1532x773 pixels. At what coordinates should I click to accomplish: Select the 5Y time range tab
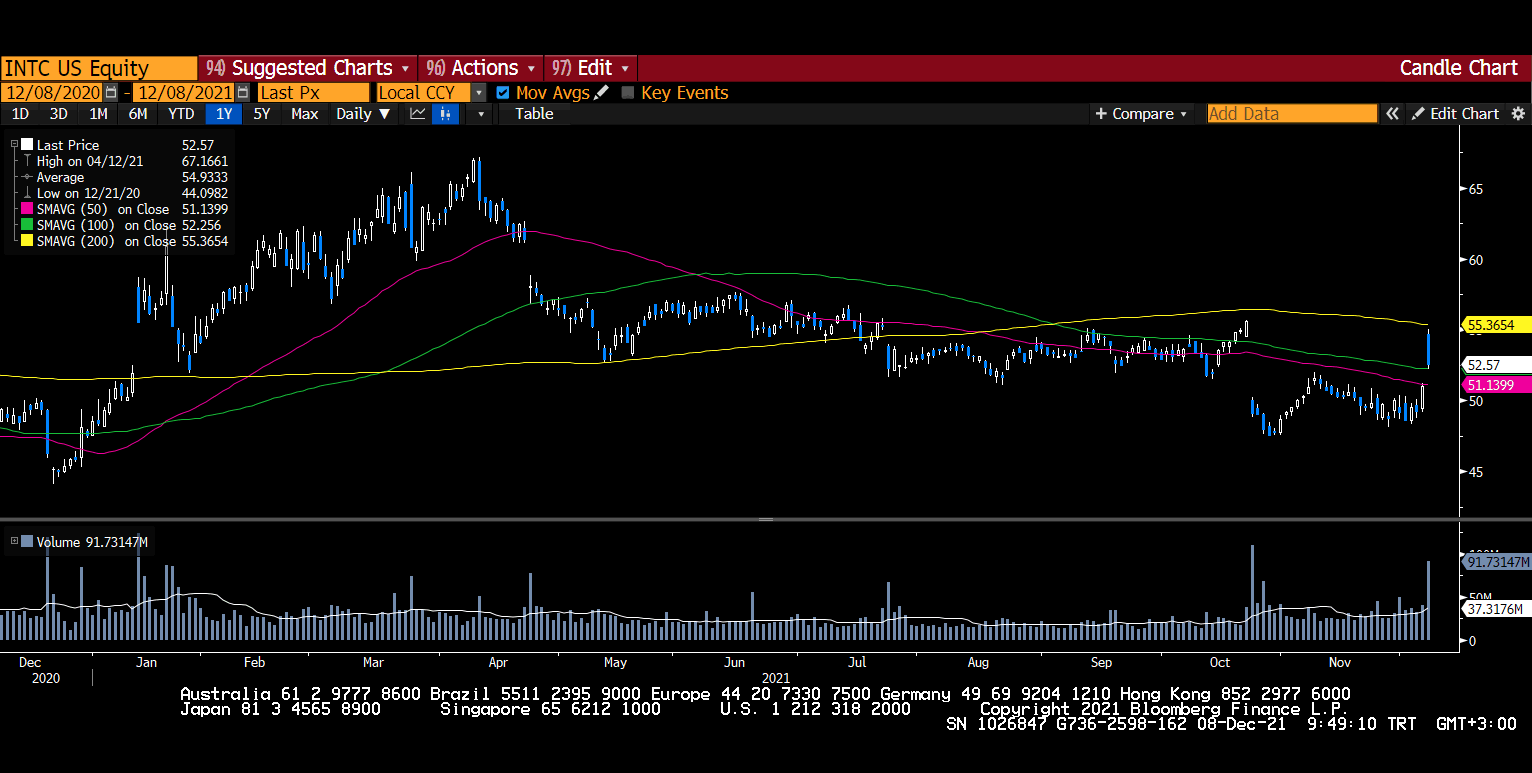tap(262, 114)
